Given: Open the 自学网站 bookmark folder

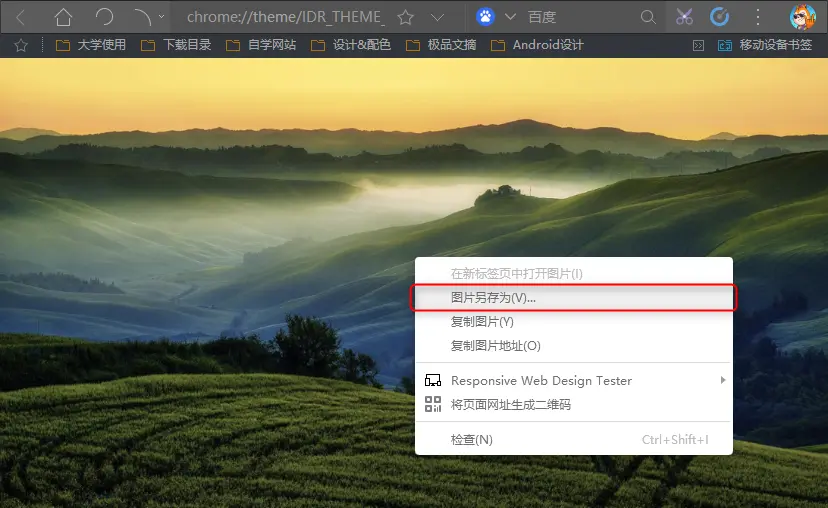Looking at the screenshot, I should 261,45.
